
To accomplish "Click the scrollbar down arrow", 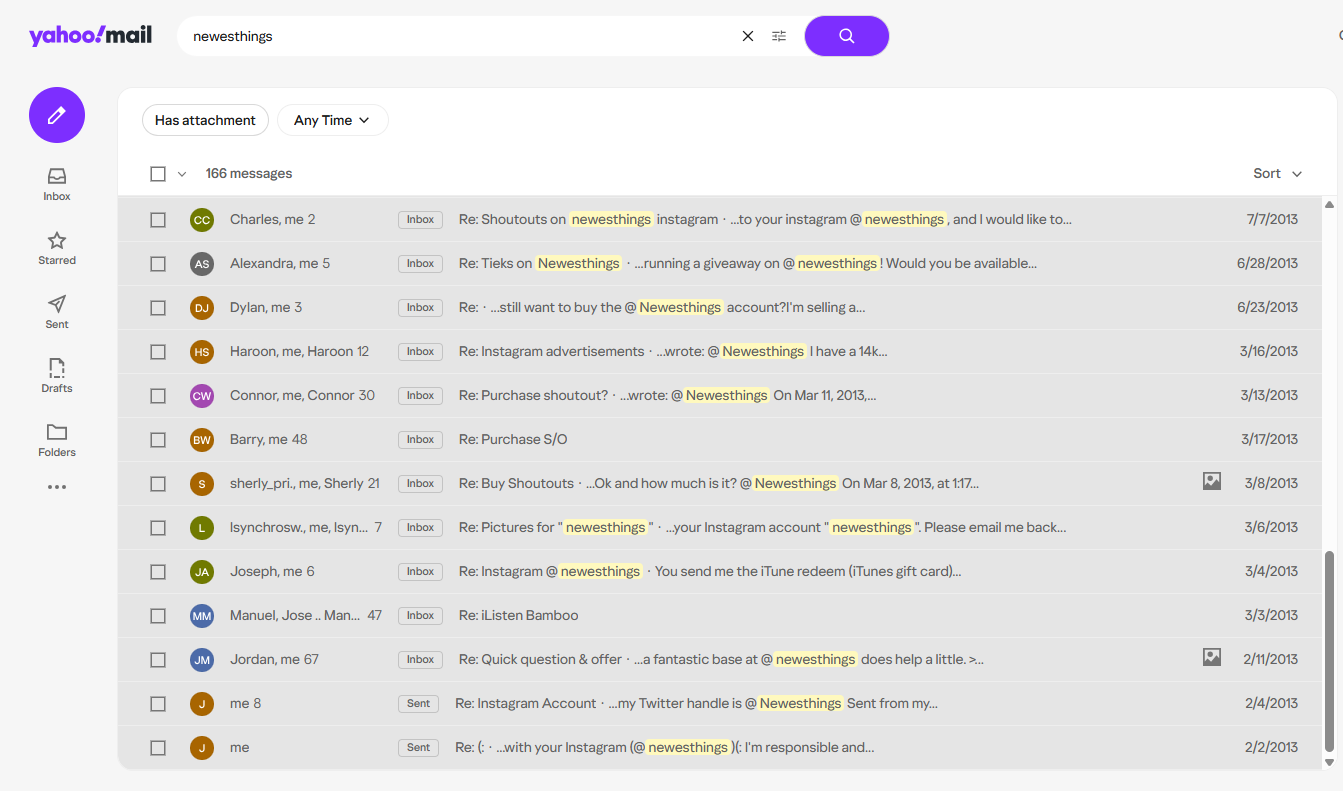I will 1329,763.
